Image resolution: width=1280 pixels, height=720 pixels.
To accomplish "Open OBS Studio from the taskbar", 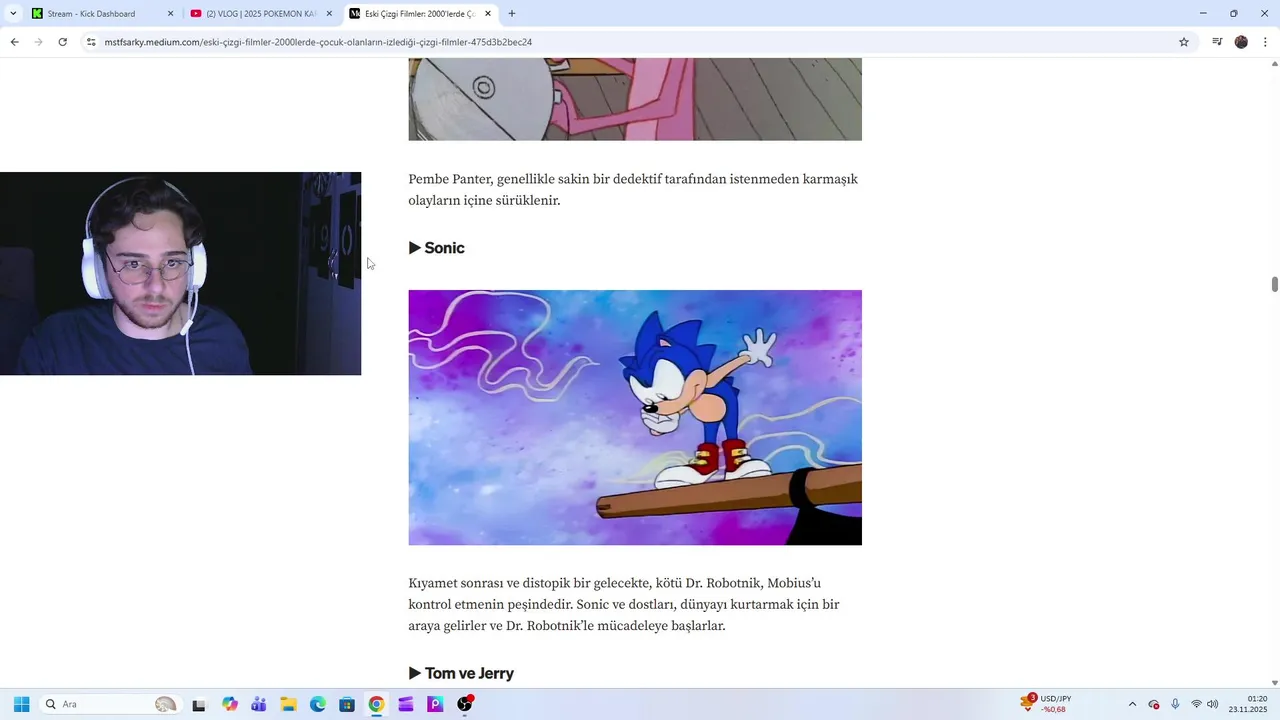I will [465, 704].
